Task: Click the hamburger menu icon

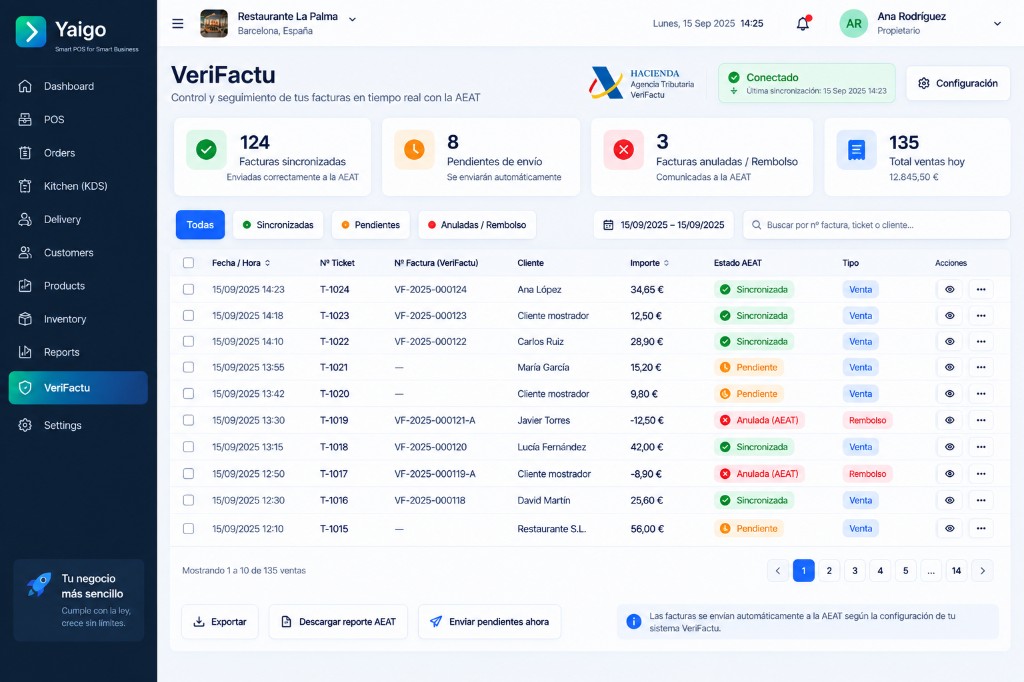Action: (178, 24)
